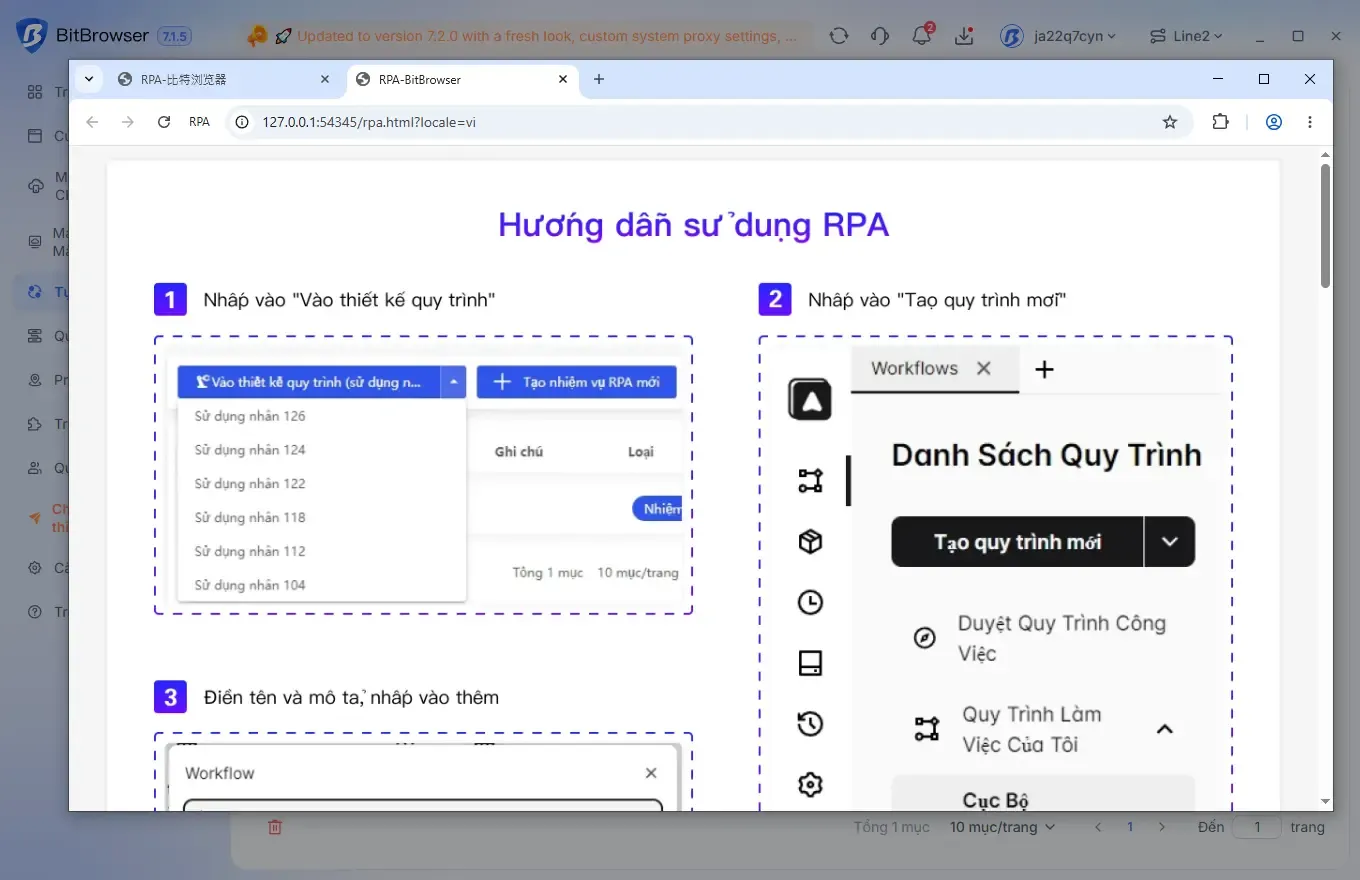
Task: Select the stacked server icon in BitBrowser's sidebar
Action: click(x=35, y=336)
